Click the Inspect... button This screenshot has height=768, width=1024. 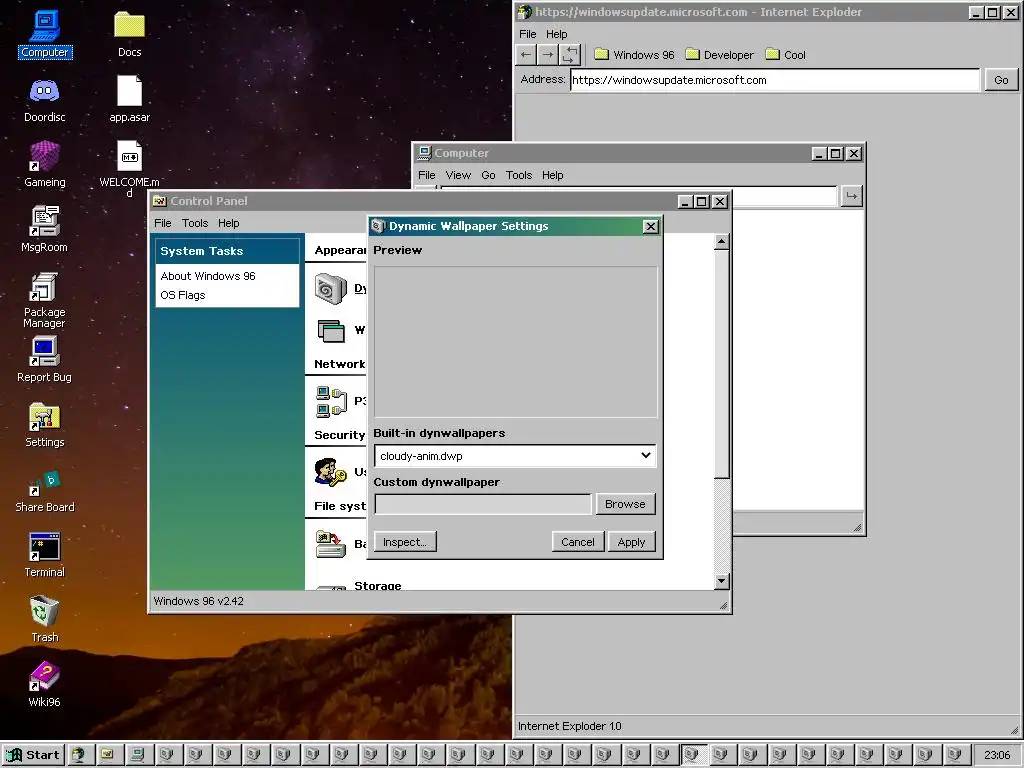[x=405, y=542]
